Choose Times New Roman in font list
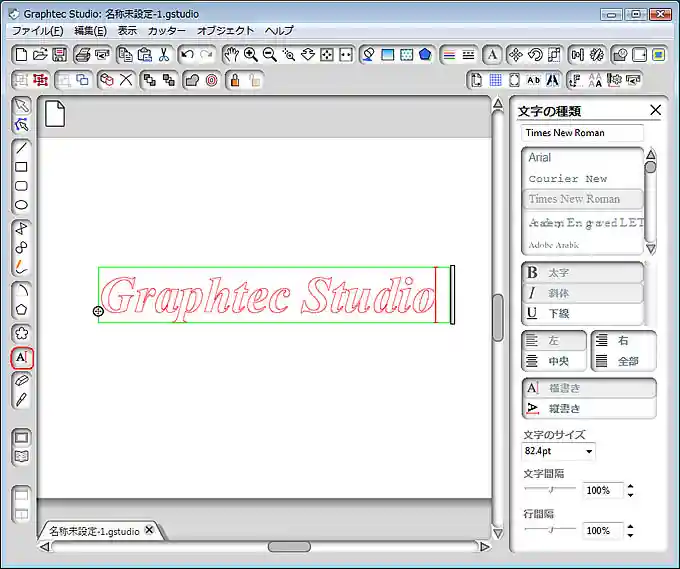The image size is (680, 569). pyautogui.click(x=583, y=199)
